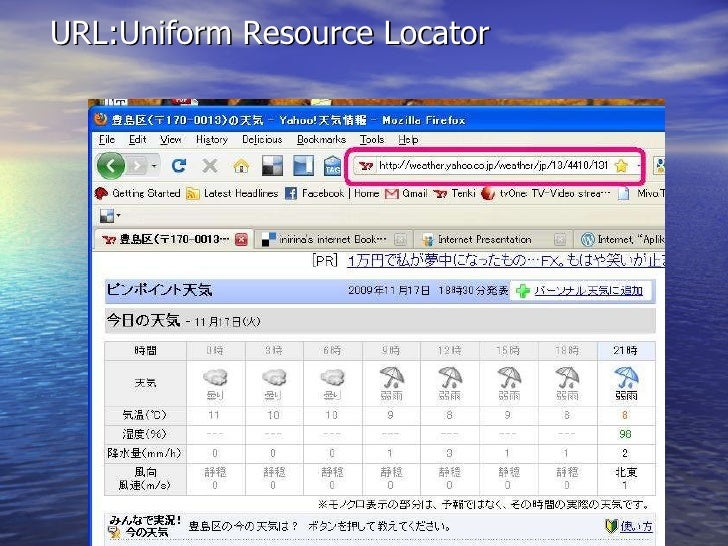The image size is (728, 546).
Task: Click the ピンポイント天気 header
Action: (x=159, y=290)
